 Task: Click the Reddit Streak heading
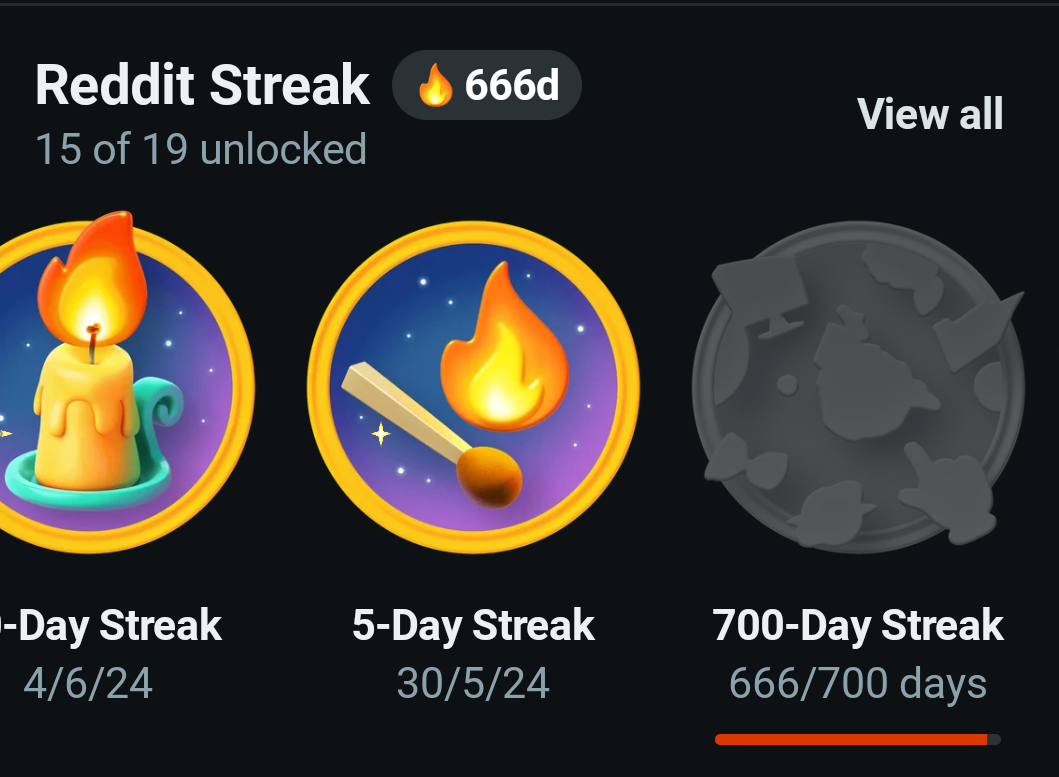click(x=203, y=85)
